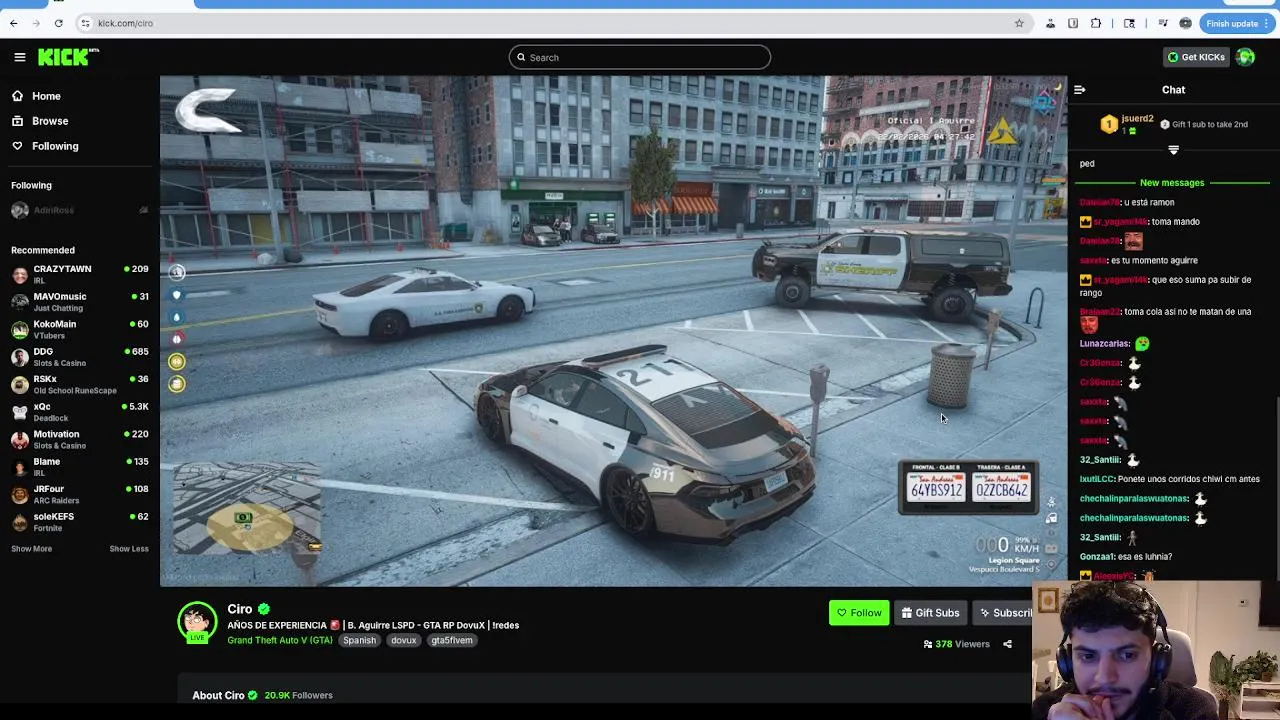Go back in browser history
Image resolution: width=1280 pixels, height=720 pixels.
pos(14,23)
